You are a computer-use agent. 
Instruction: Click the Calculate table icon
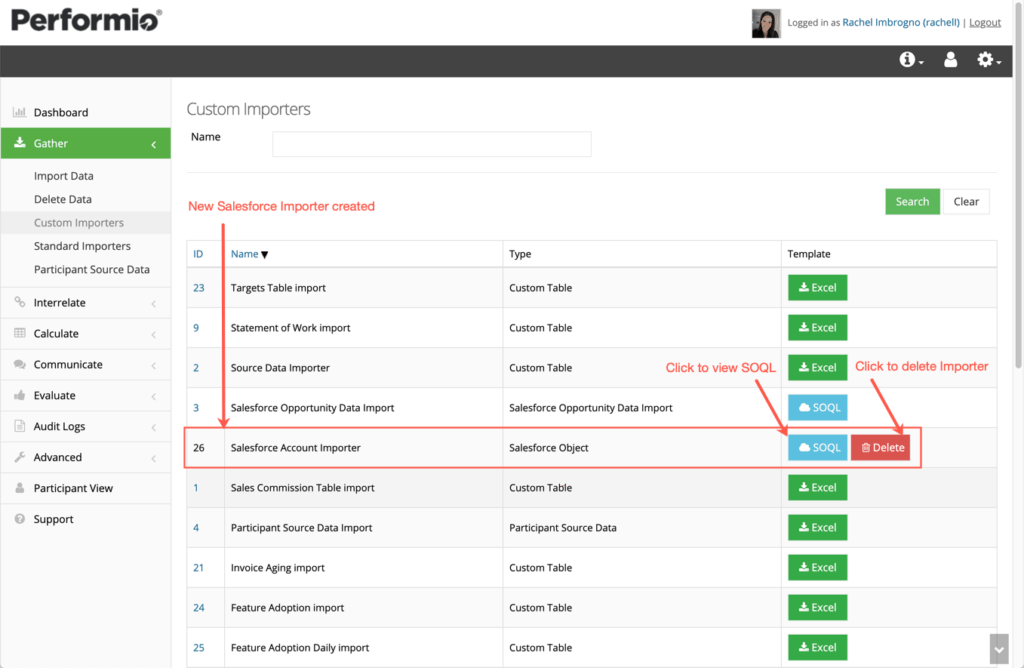click(20, 333)
